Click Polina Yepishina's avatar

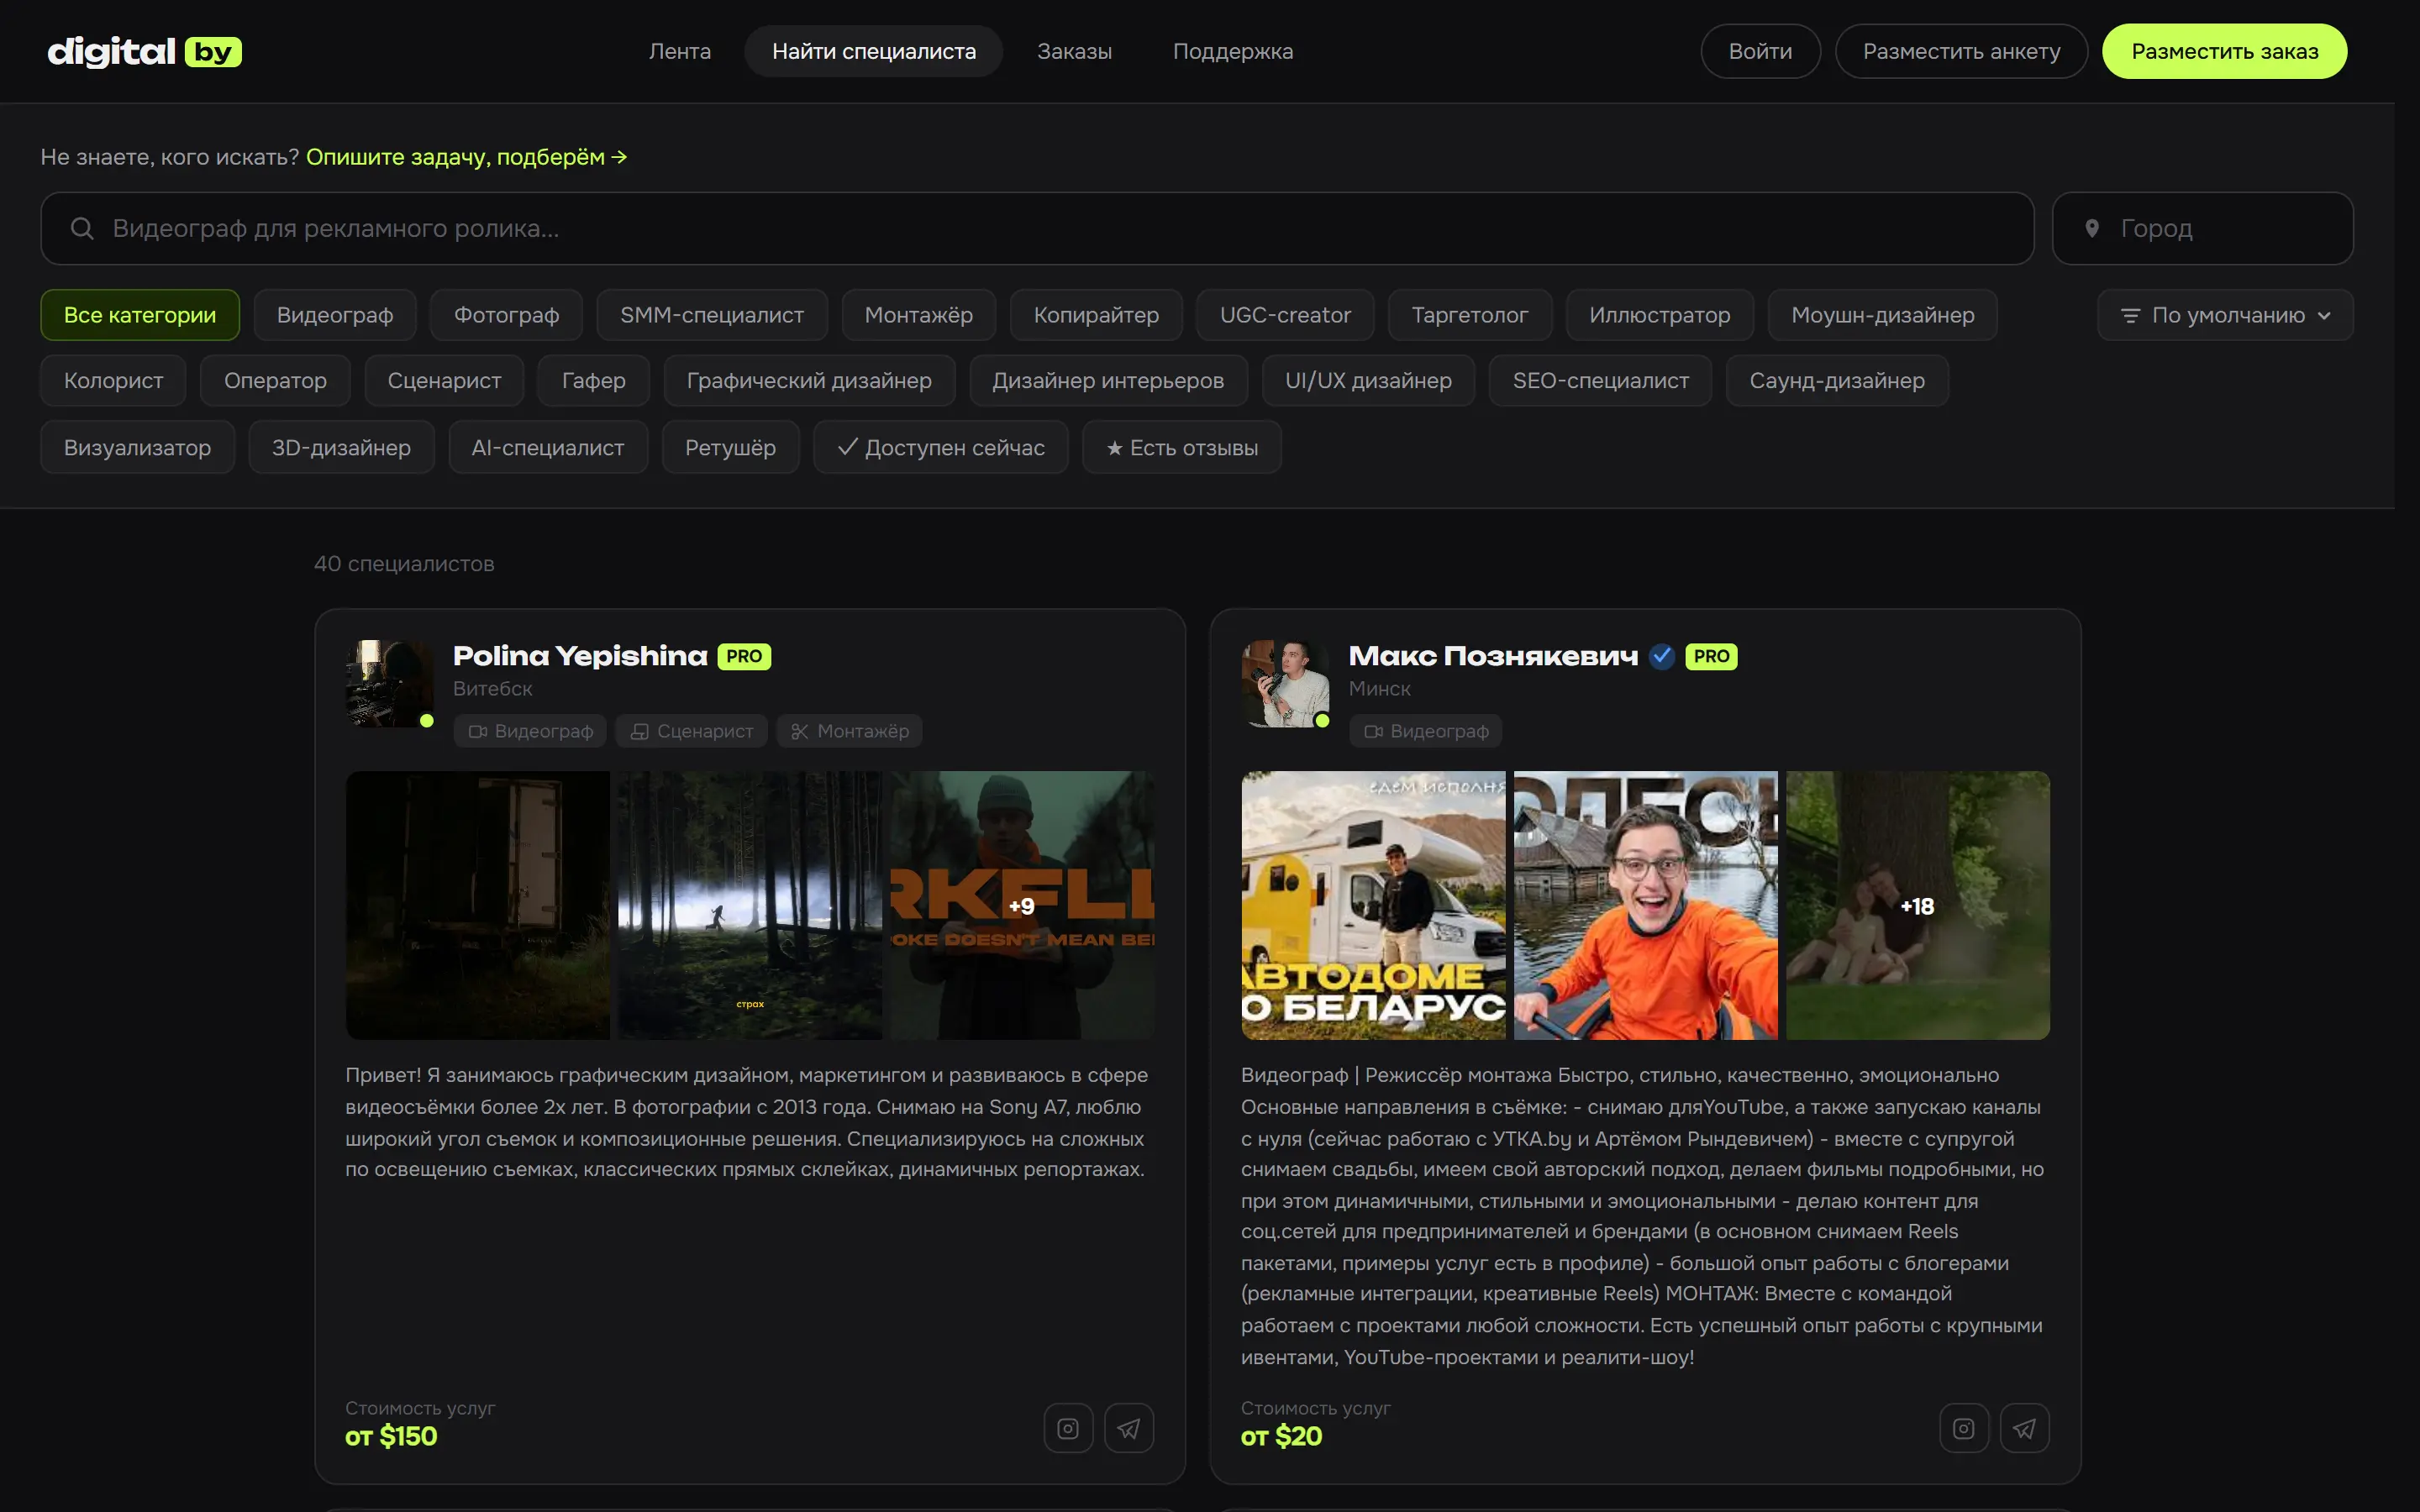coord(389,684)
